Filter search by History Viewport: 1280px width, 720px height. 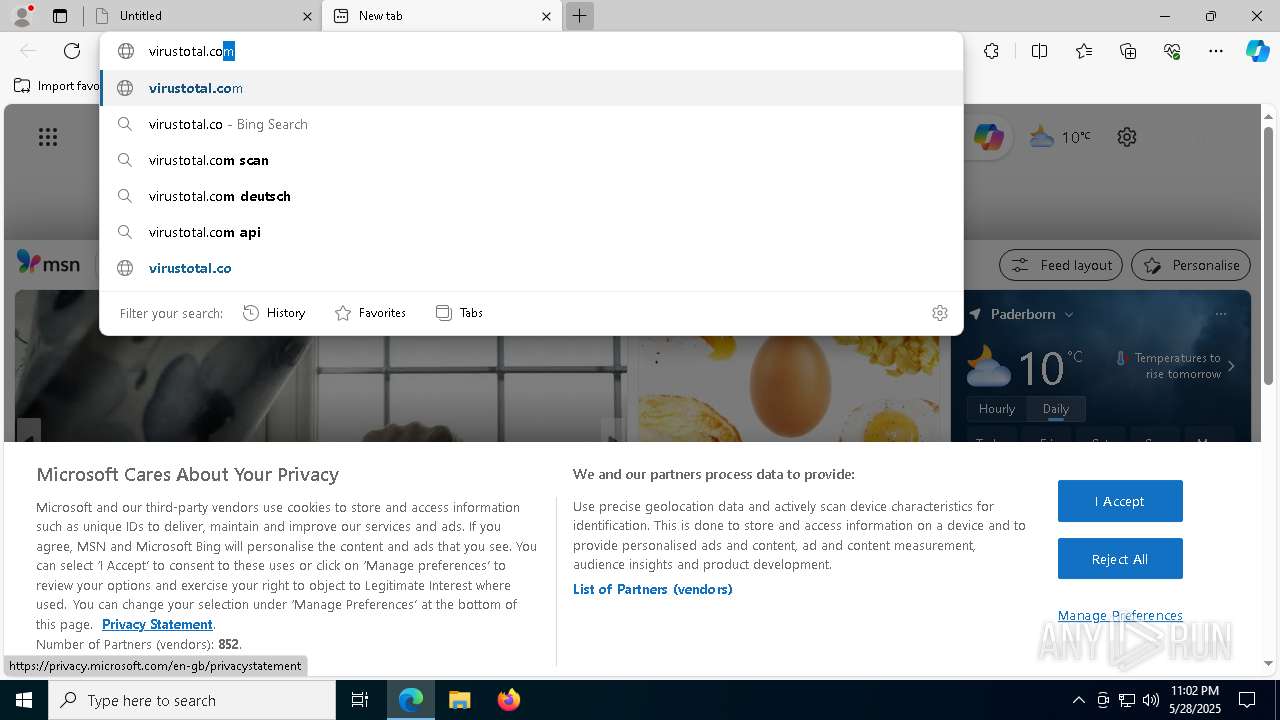(x=274, y=313)
